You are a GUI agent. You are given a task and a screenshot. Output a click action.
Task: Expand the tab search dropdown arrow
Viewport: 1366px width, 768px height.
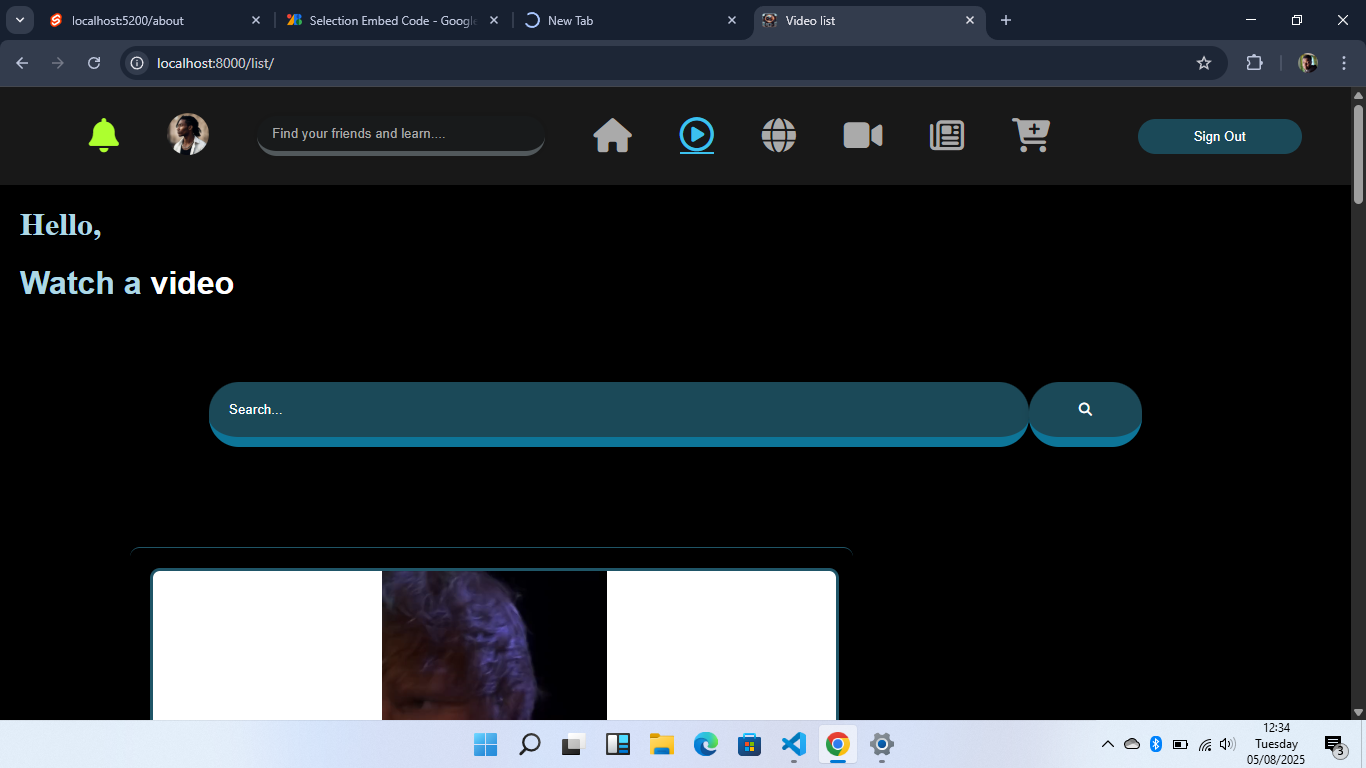[19, 20]
